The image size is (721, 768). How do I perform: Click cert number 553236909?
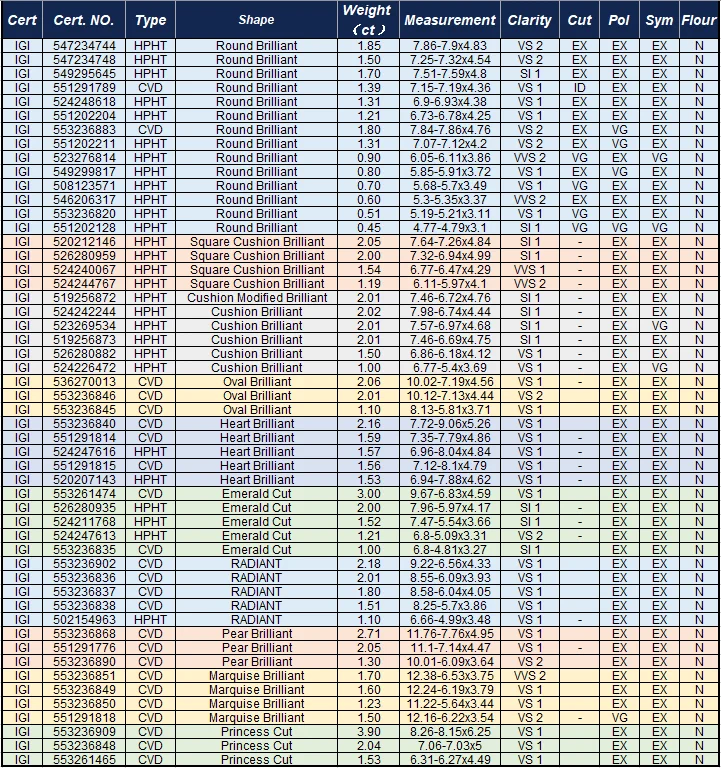pyautogui.click(x=84, y=732)
